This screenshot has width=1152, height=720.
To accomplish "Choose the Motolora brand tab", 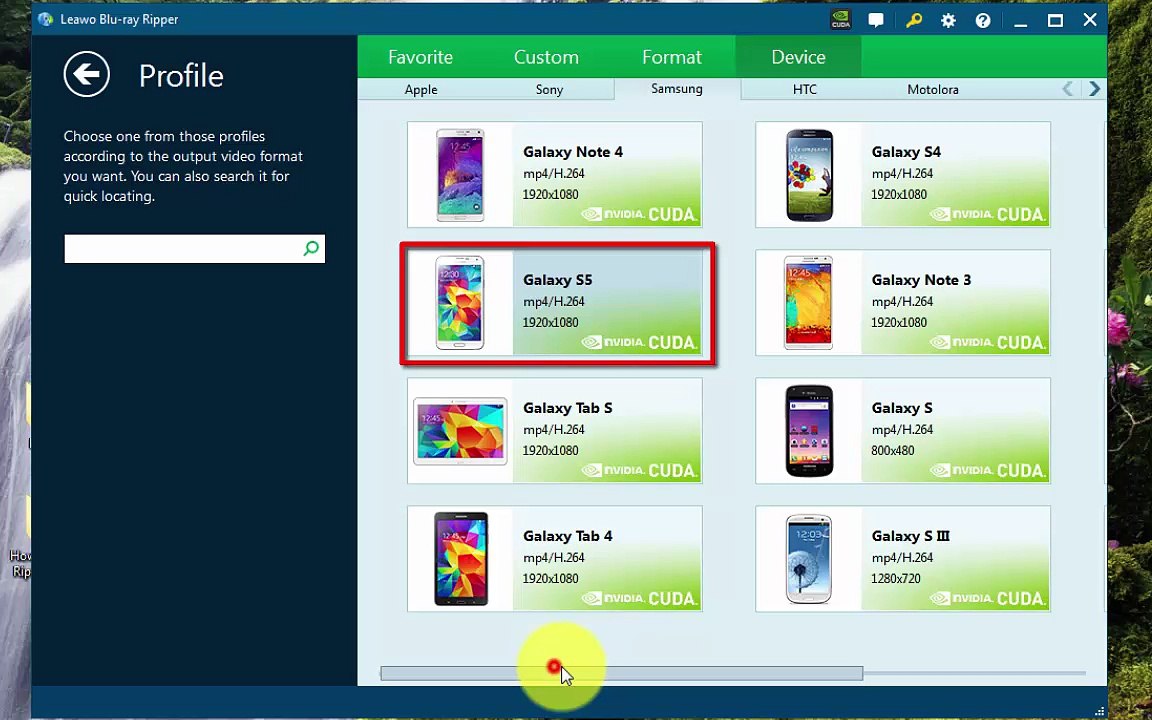I will [x=932, y=90].
